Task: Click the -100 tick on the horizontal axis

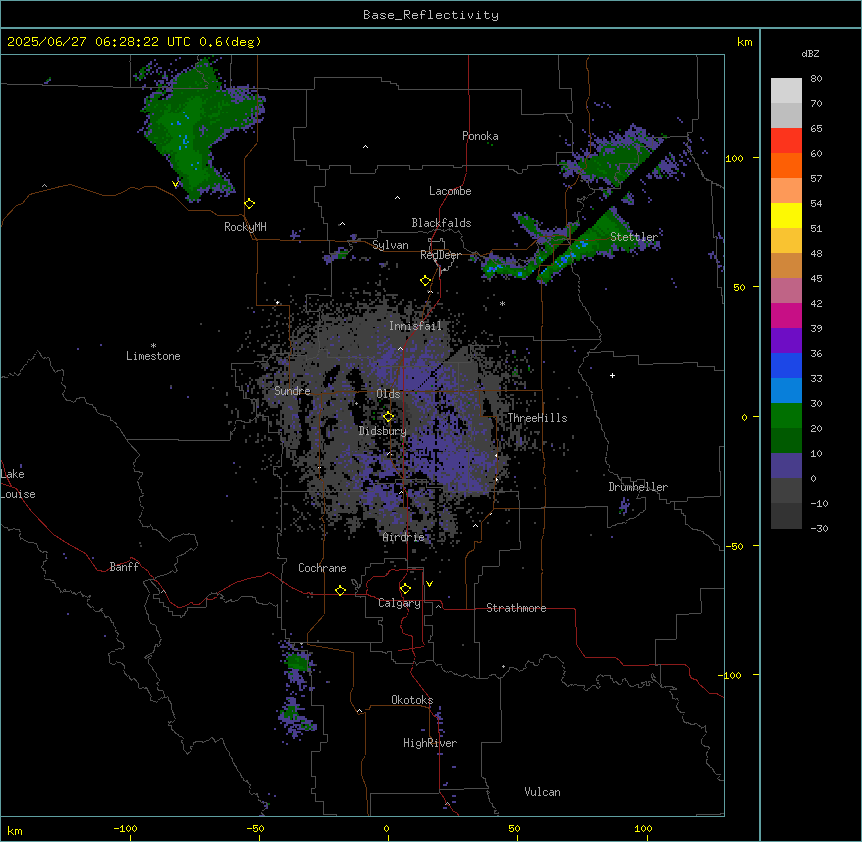Action: pyautogui.click(x=125, y=828)
